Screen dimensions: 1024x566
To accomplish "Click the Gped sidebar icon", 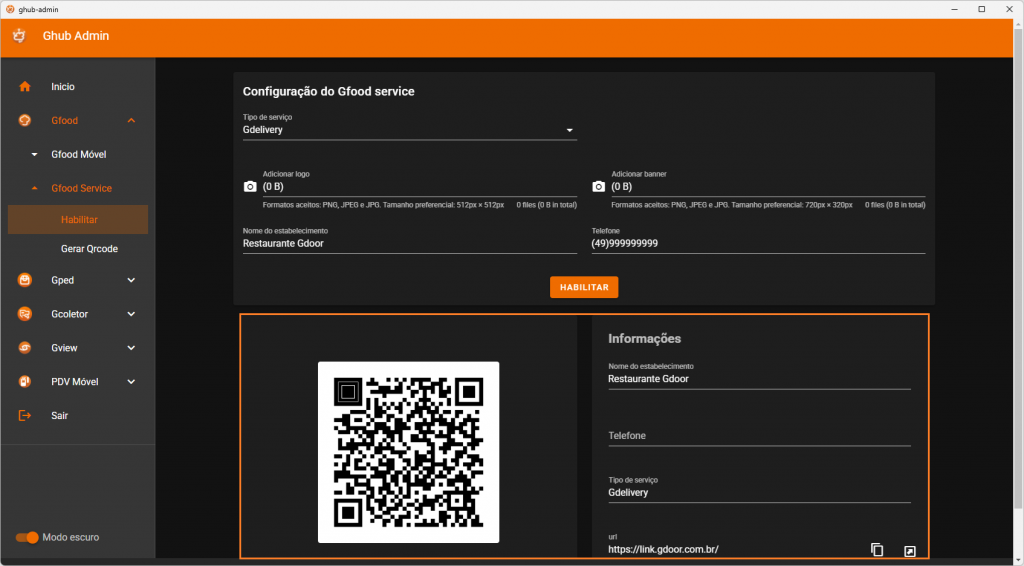I will coord(25,280).
